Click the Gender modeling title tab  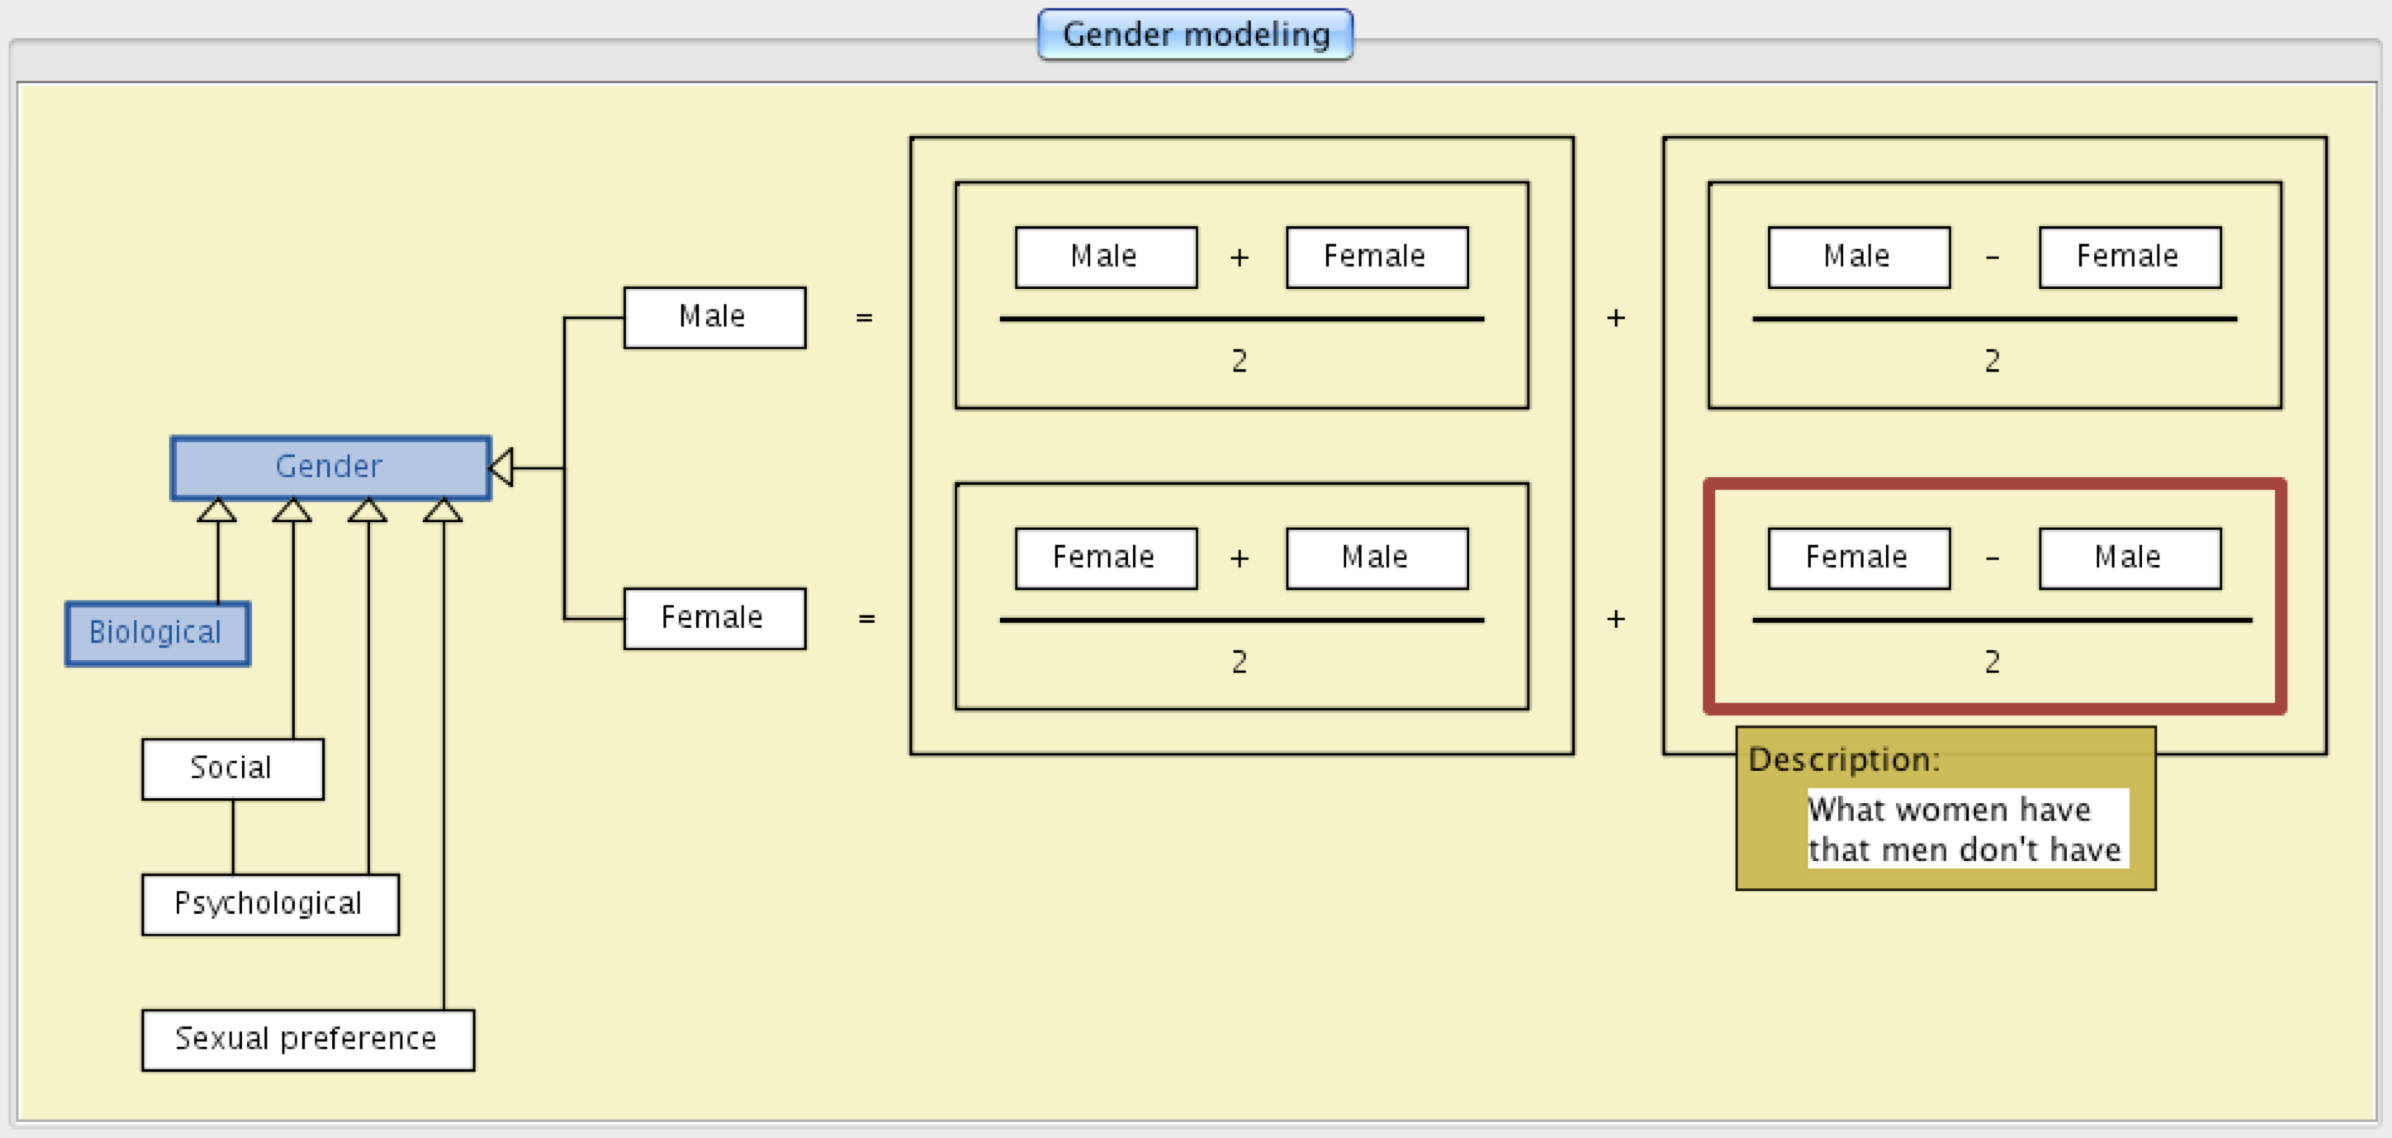click(1195, 35)
